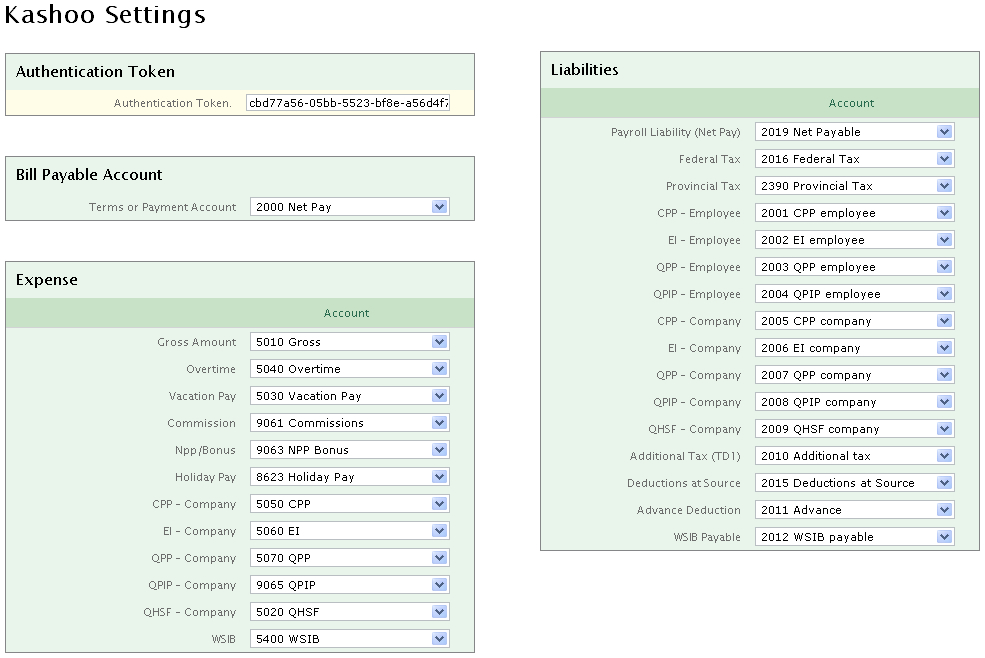The image size is (985, 658).
Task: Open the Holiday Pay account dropdown
Action: point(349,477)
